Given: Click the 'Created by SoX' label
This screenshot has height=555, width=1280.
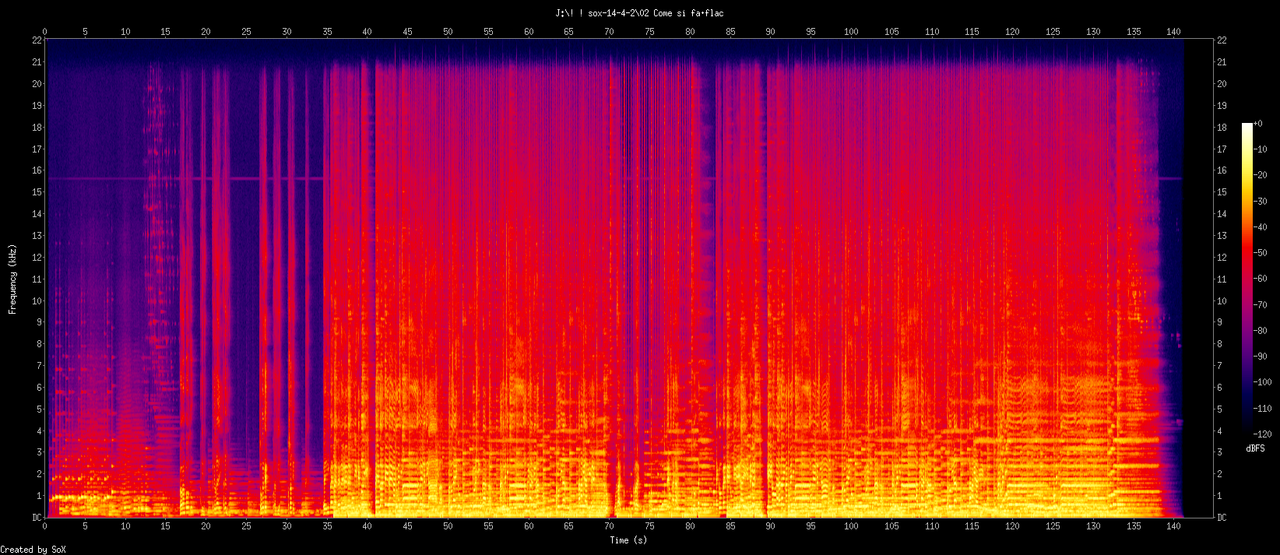Looking at the screenshot, I should pyautogui.click(x=34, y=549).
